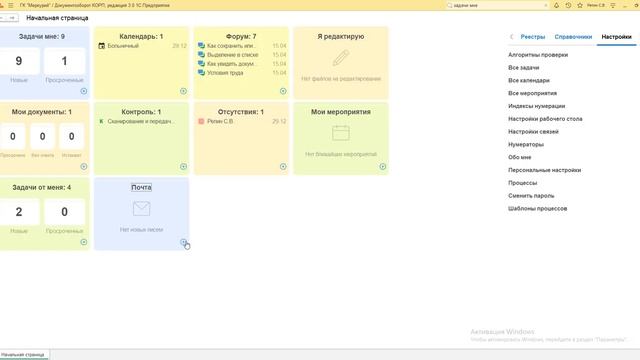Open Нумераторы link
This screenshot has width=640, height=360.
click(x=526, y=144)
